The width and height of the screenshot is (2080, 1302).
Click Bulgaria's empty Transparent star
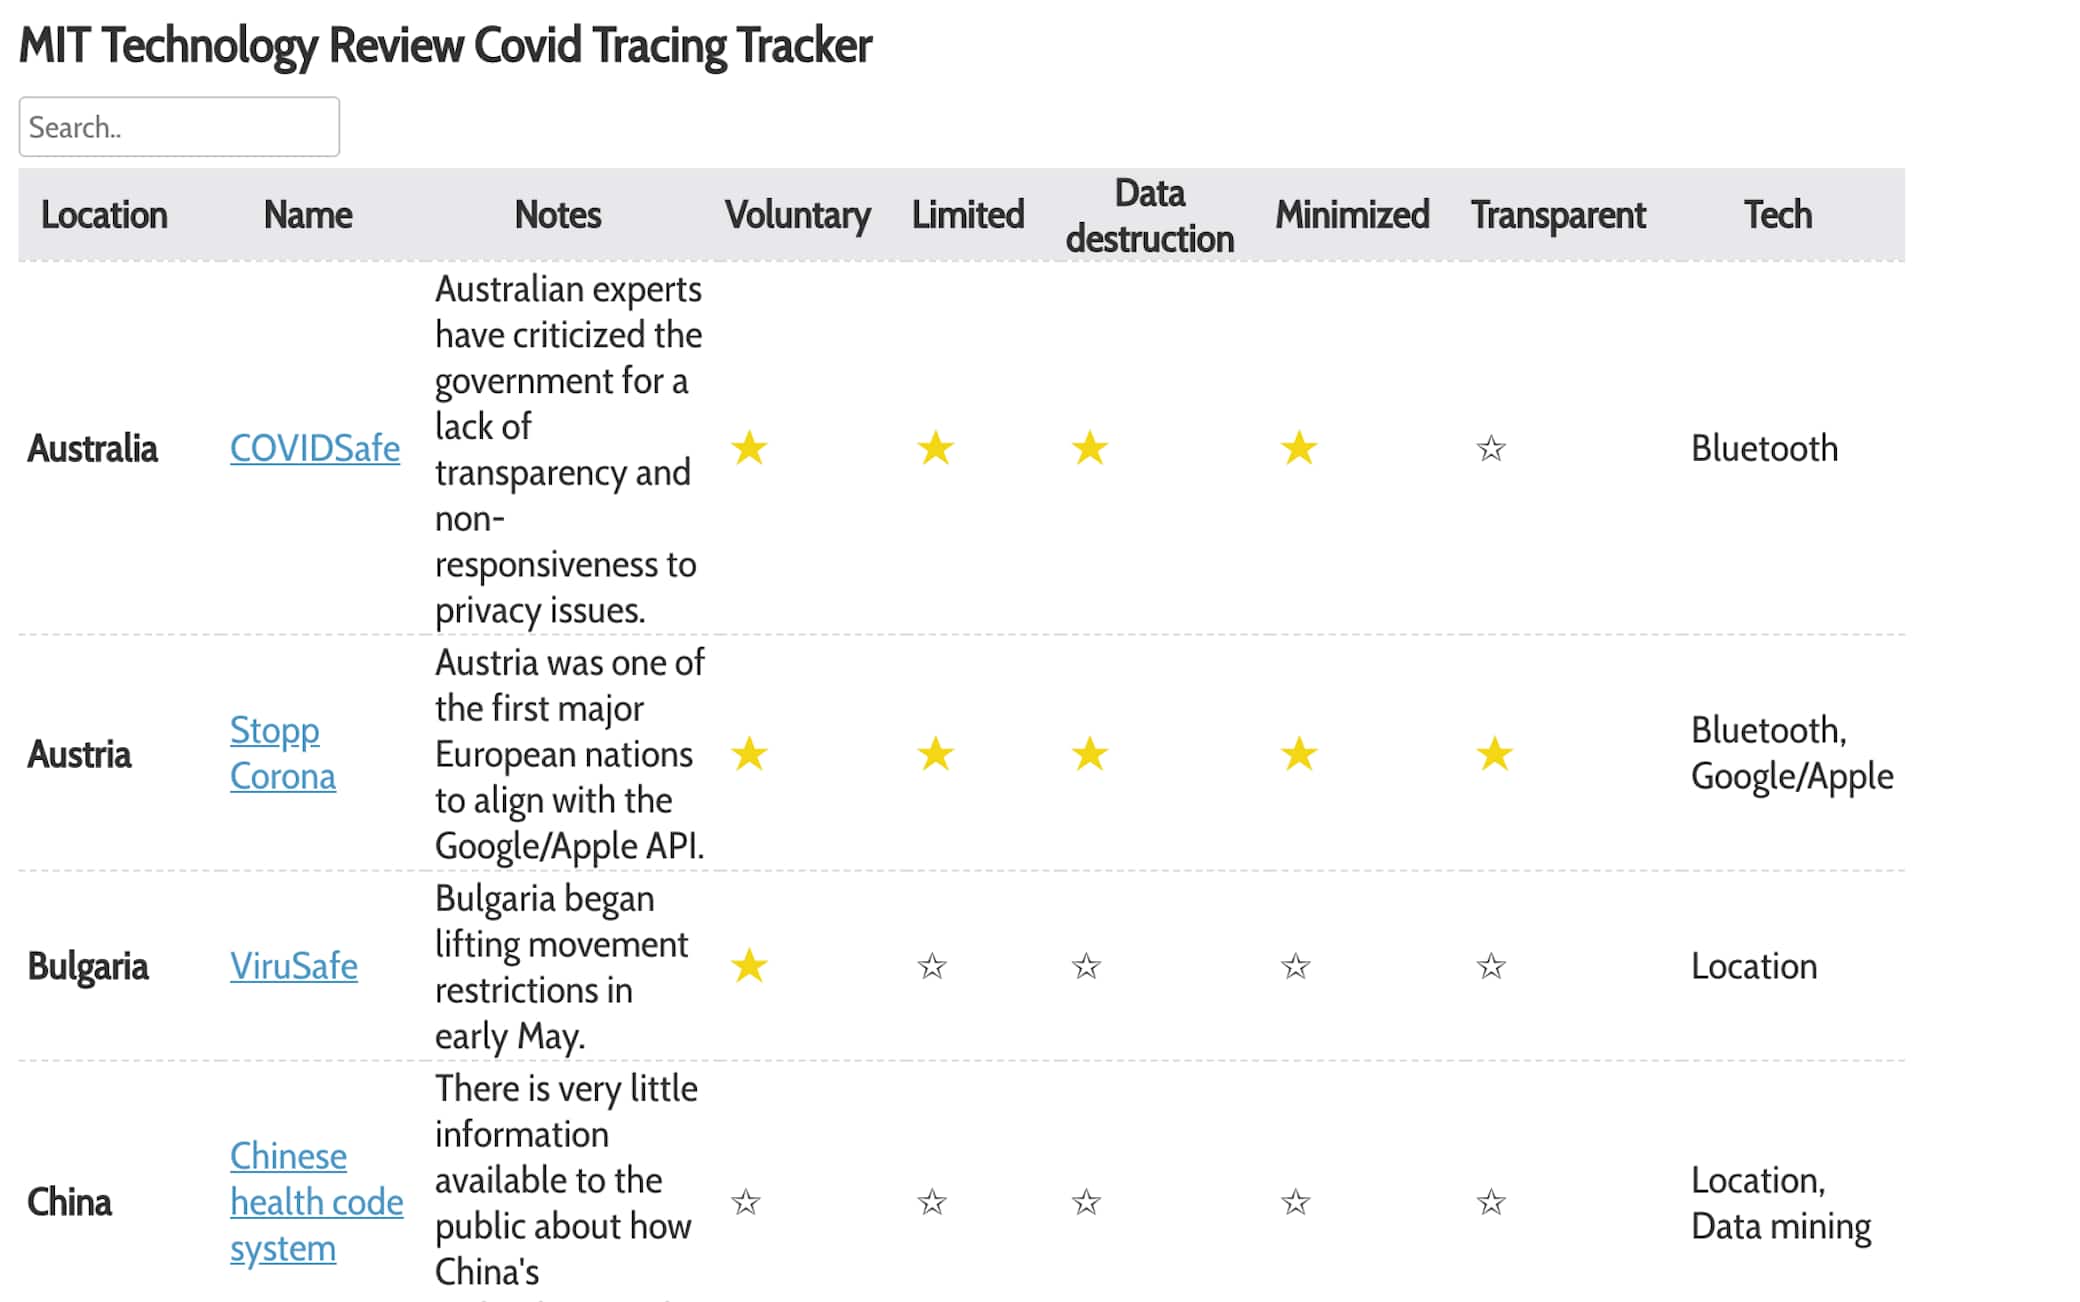tap(1491, 966)
